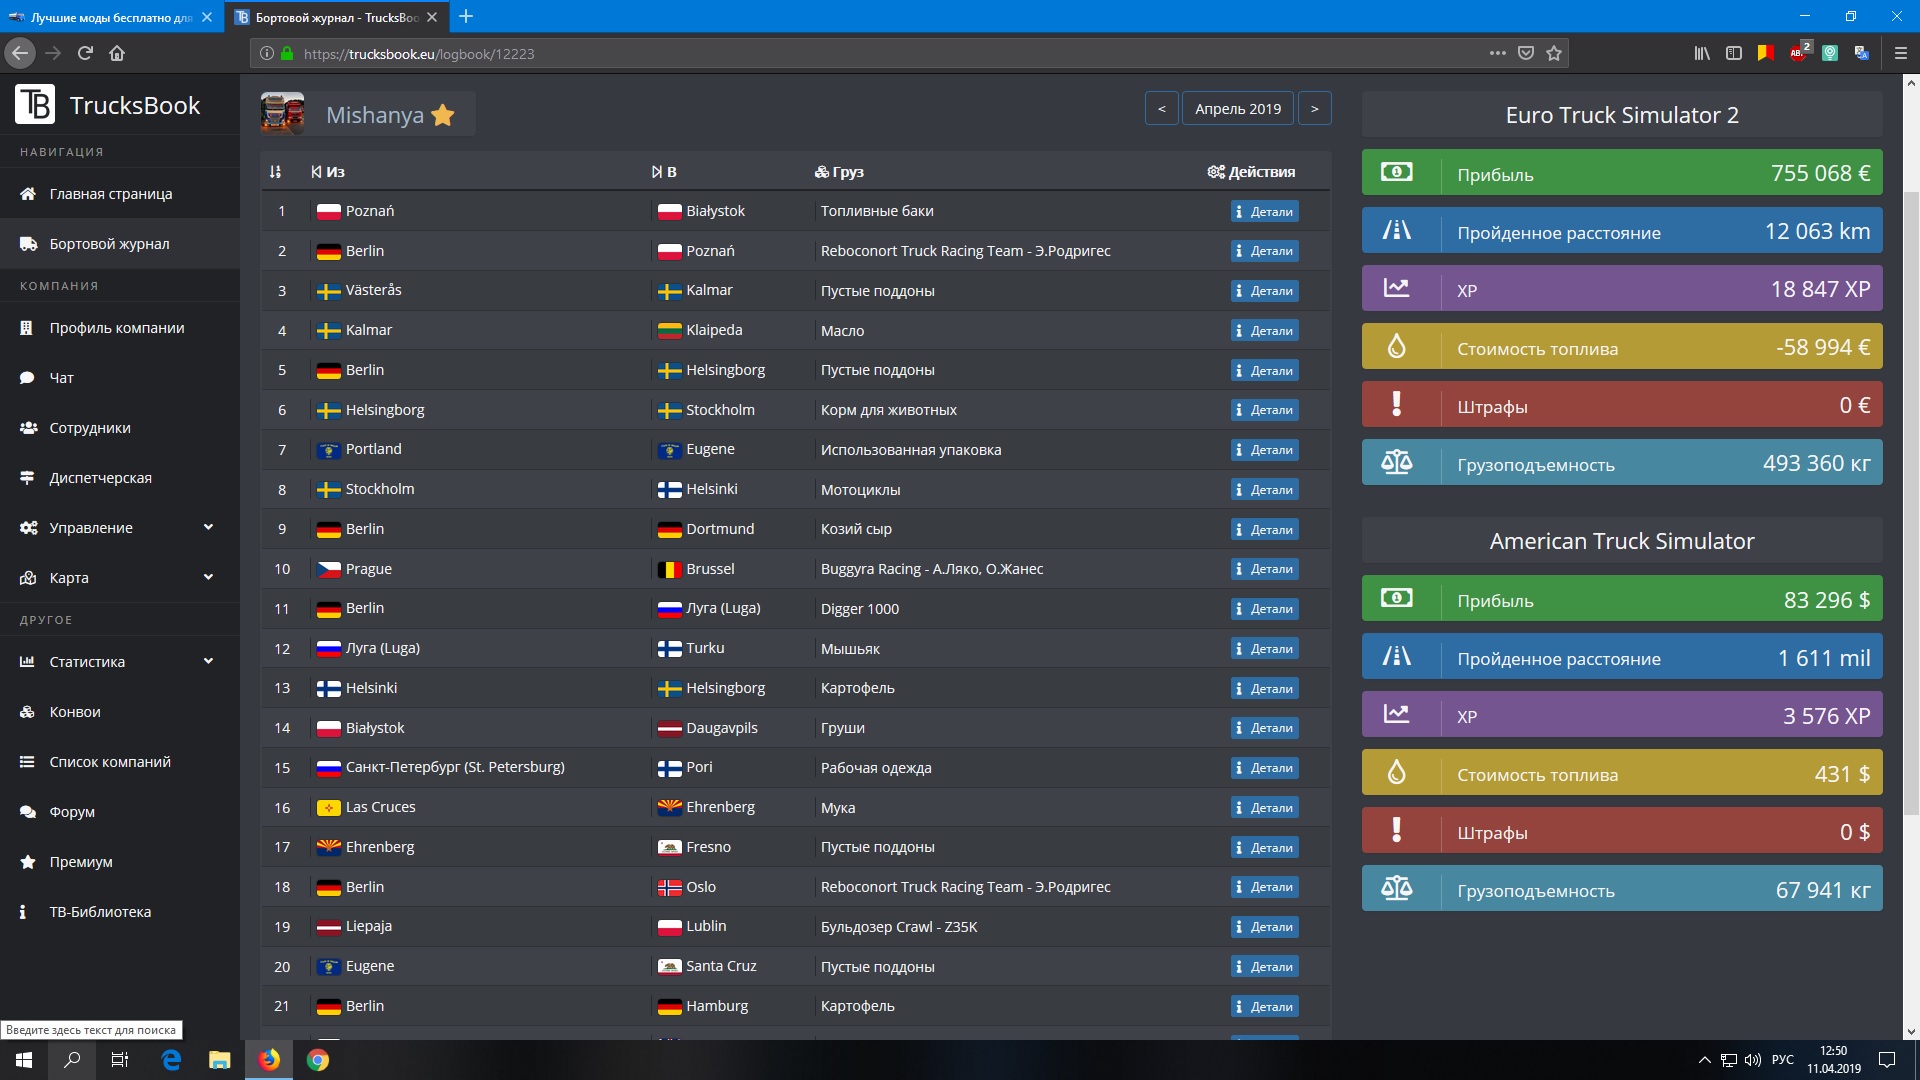Click Санкт-Петербург (St. Petersburg) origin cell
1920x1080 pixels.
pos(455,767)
